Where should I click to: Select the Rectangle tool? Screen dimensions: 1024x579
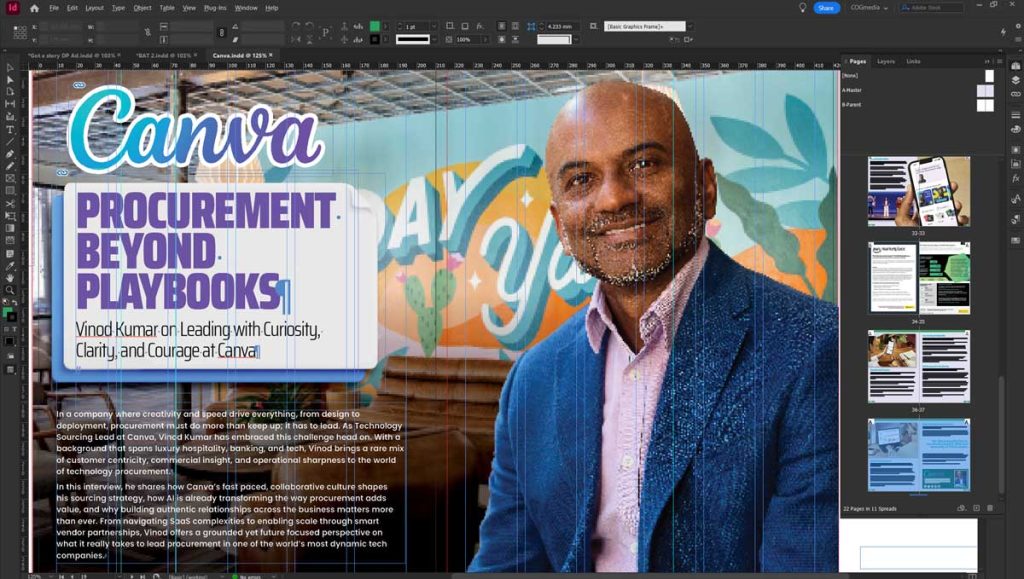pos(10,191)
